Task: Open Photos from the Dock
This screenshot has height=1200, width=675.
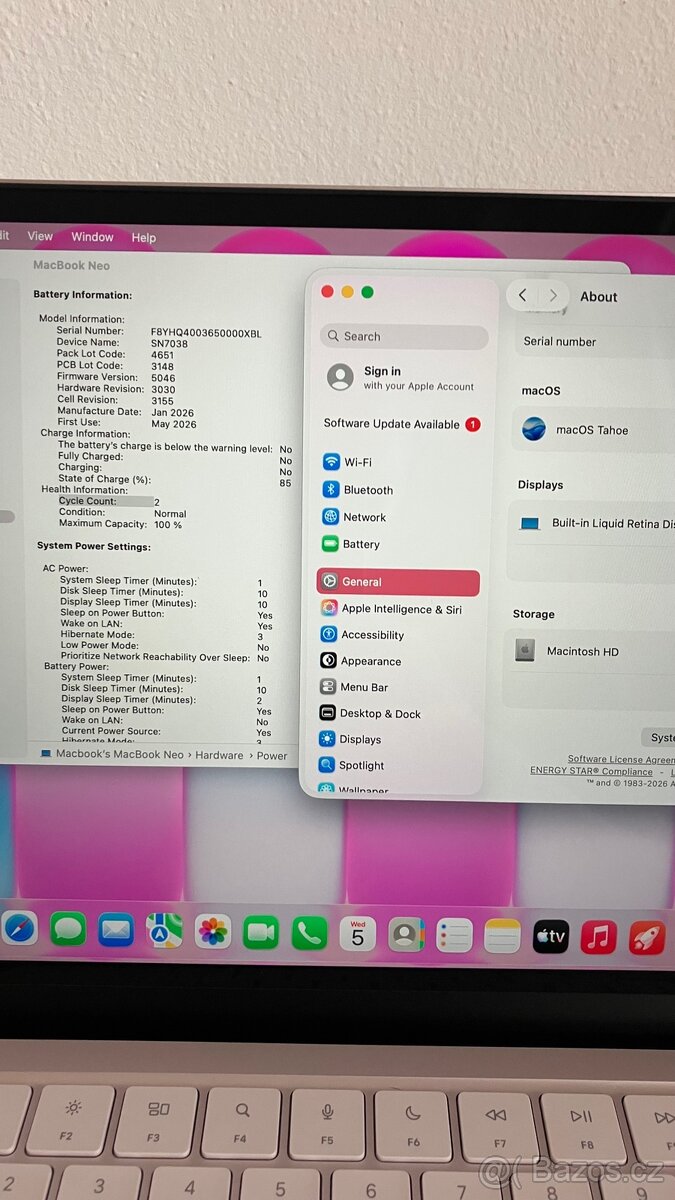Action: tap(213, 932)
